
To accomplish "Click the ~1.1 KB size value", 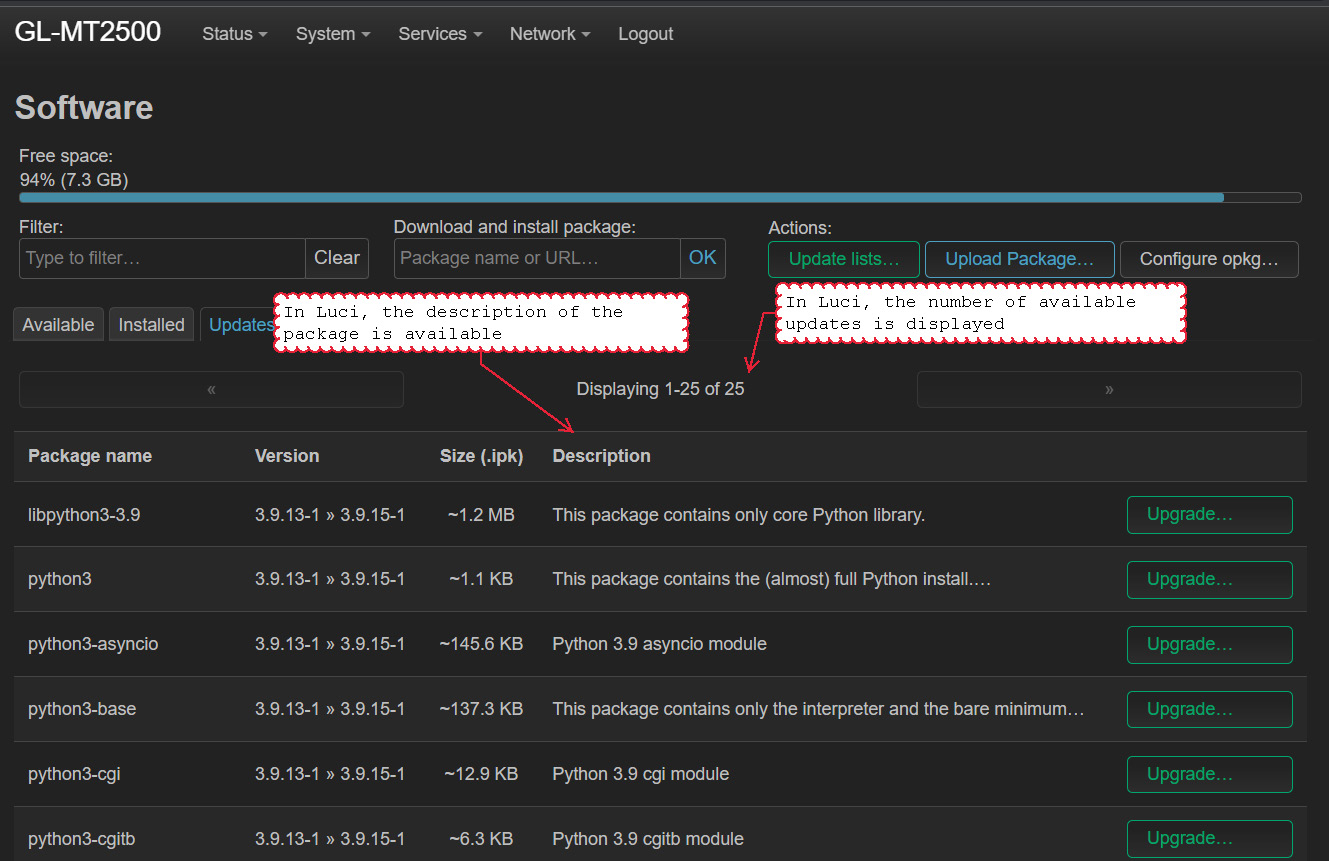I will click(x=481, y=579).
